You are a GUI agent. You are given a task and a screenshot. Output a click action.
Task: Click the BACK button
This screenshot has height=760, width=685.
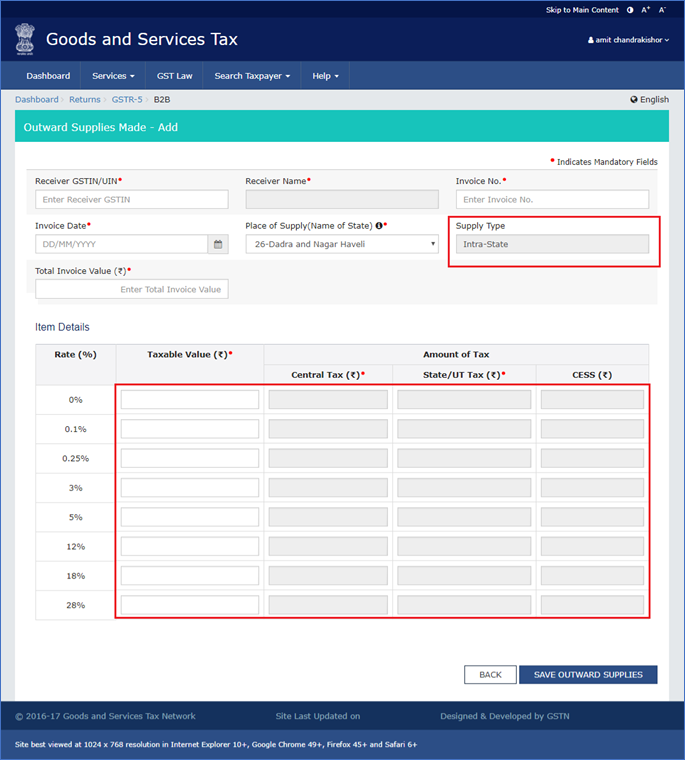pyautogui.click(x=490, y=675)
